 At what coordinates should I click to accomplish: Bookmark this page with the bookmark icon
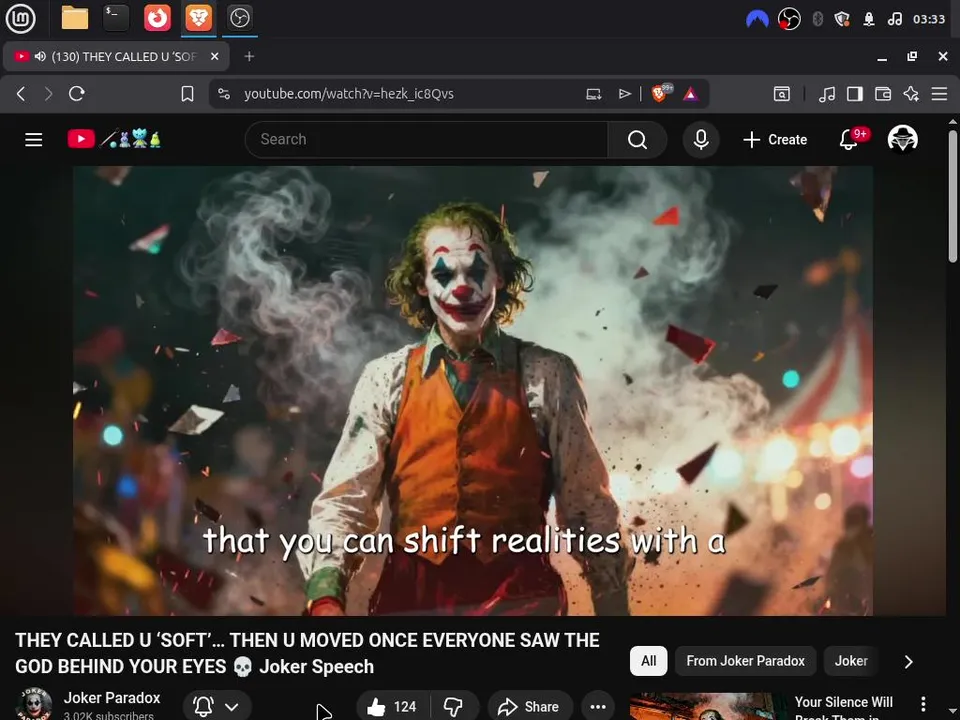[187, 94]
